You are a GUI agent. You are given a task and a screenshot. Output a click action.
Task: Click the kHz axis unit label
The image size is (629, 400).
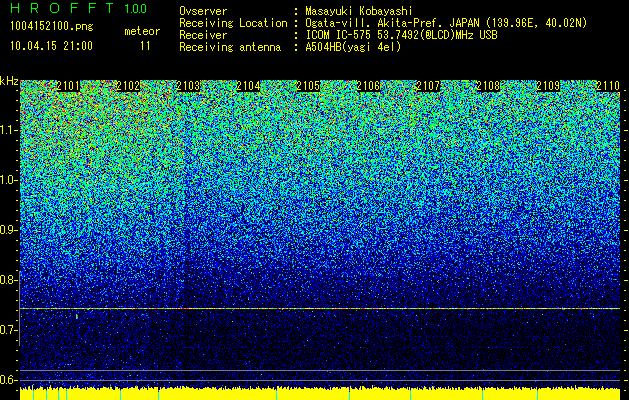pos(9,81)
